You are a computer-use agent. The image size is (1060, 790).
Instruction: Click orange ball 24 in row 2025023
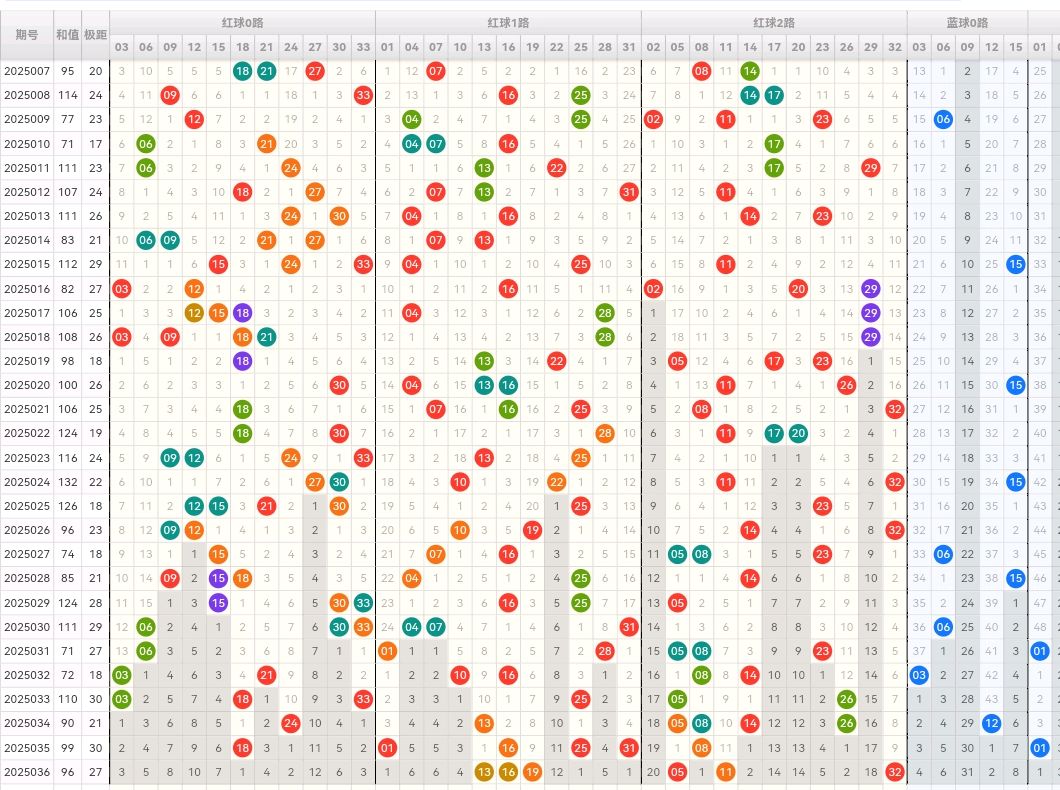tap(291, 458)
